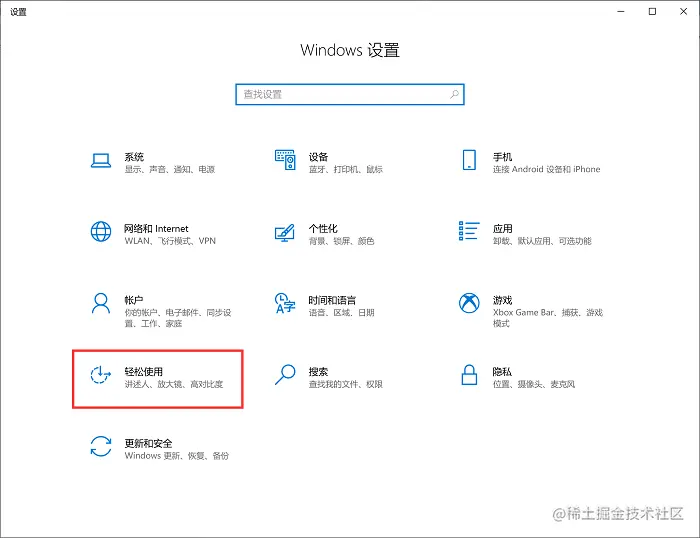Close the Settings window

coord(683,12)
